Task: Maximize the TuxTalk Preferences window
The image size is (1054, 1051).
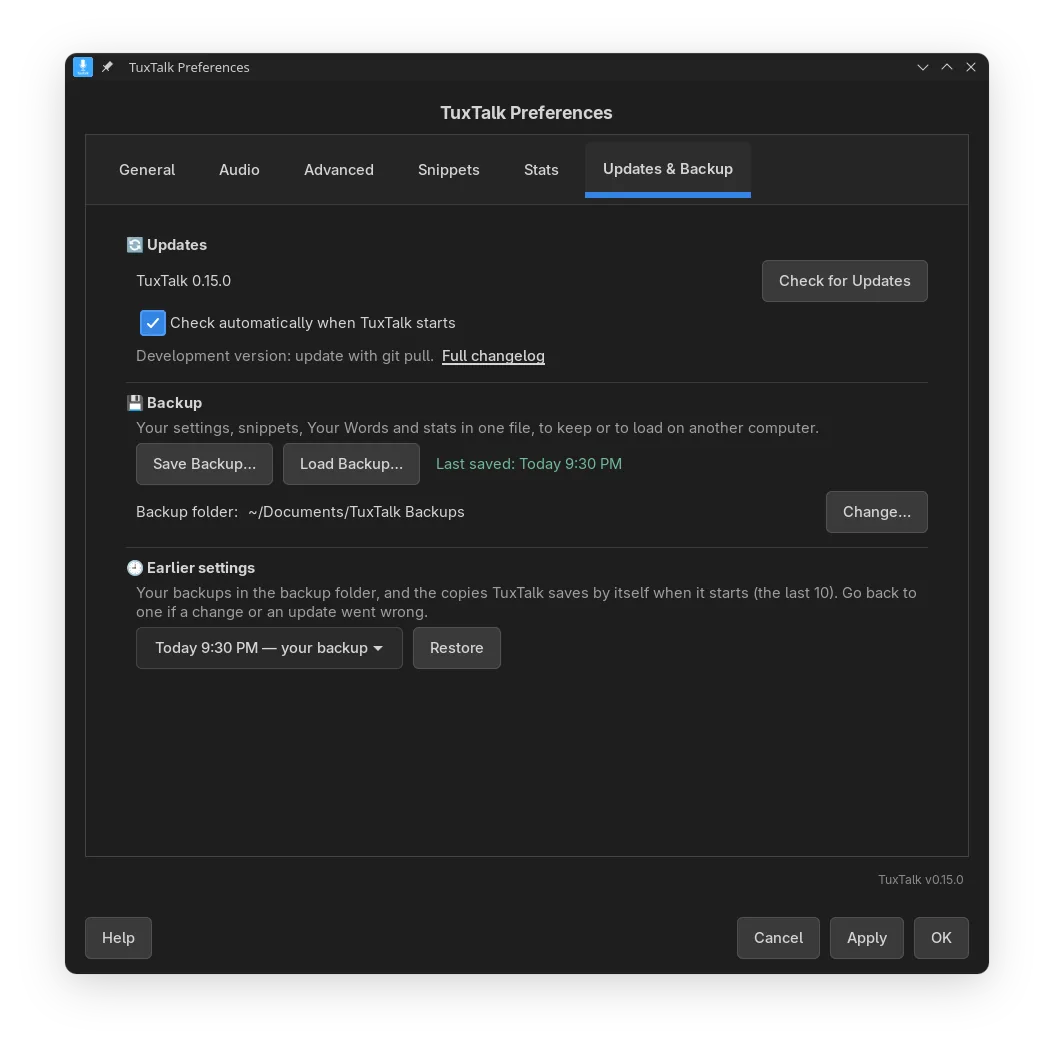Action: [x=946, y=67]
